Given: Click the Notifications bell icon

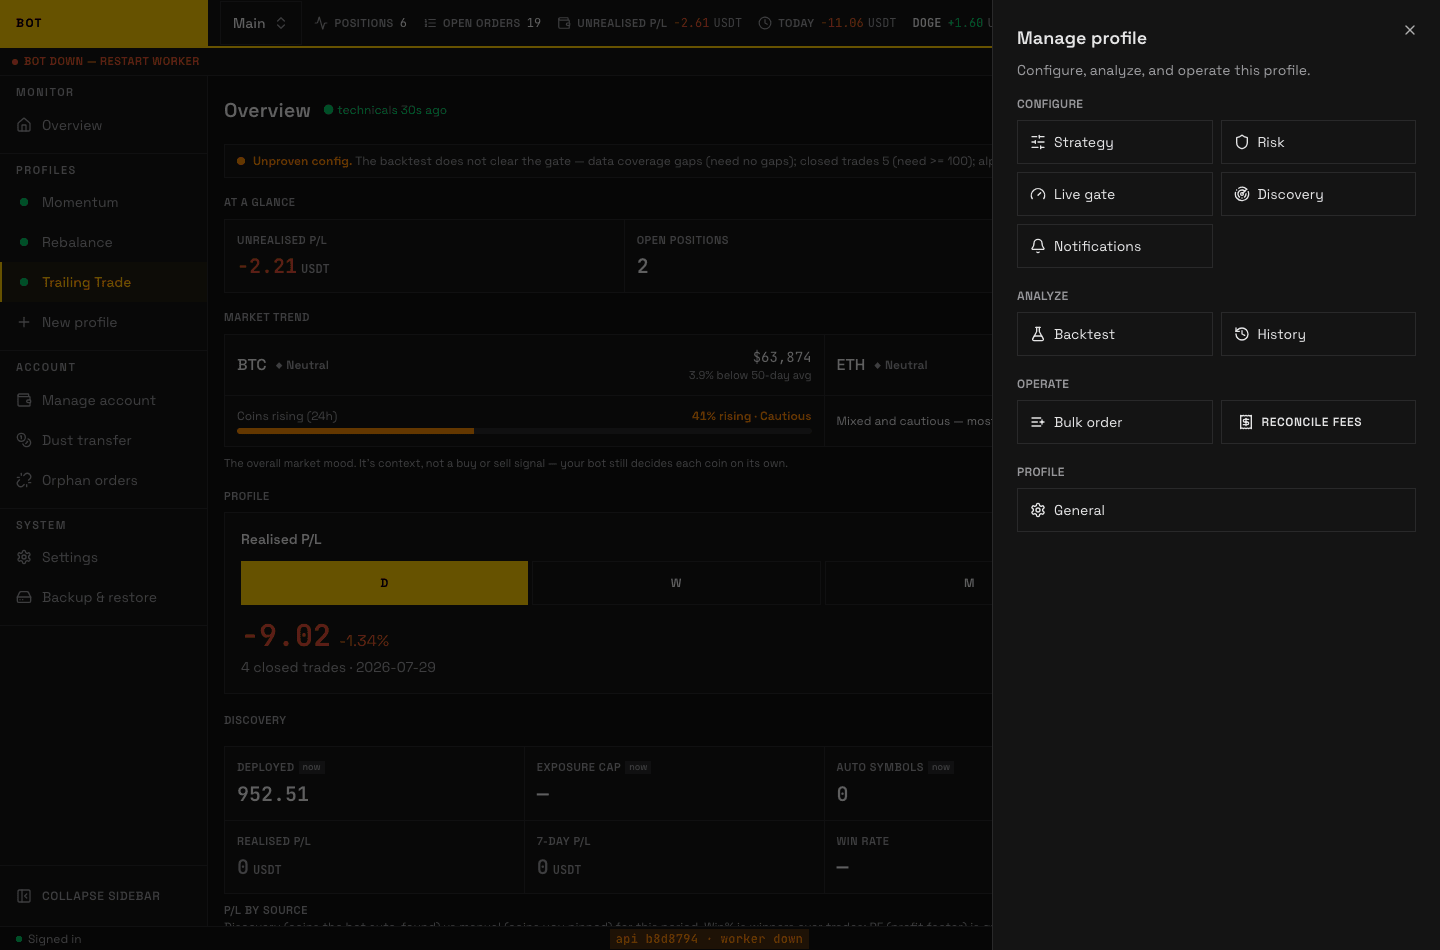Looking at the screenshot, I should (1038, 246).
